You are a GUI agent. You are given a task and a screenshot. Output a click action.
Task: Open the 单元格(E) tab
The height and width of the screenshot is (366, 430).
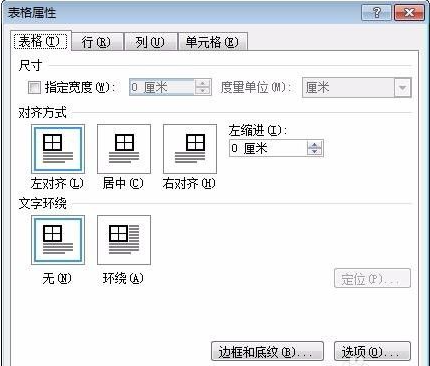point(213,42)
